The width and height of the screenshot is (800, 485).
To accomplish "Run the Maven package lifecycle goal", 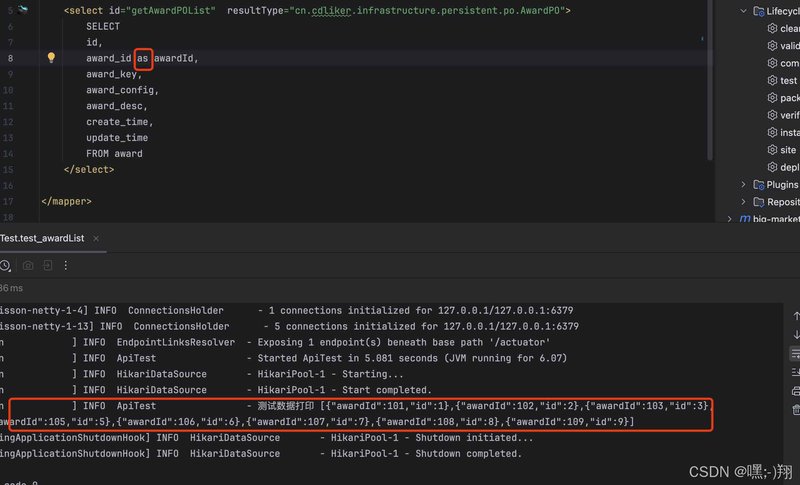I will pos(783,98).
